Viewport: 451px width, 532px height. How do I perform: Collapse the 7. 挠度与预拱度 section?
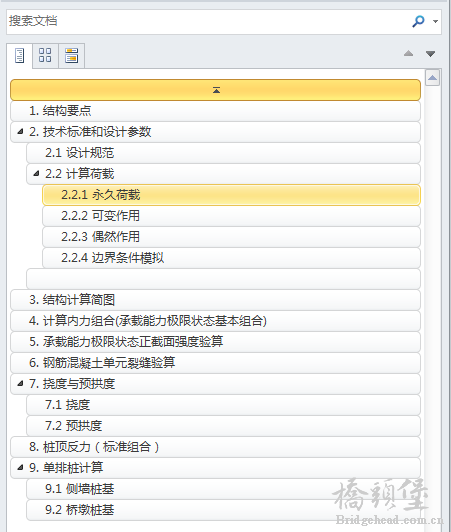[20, 384]
